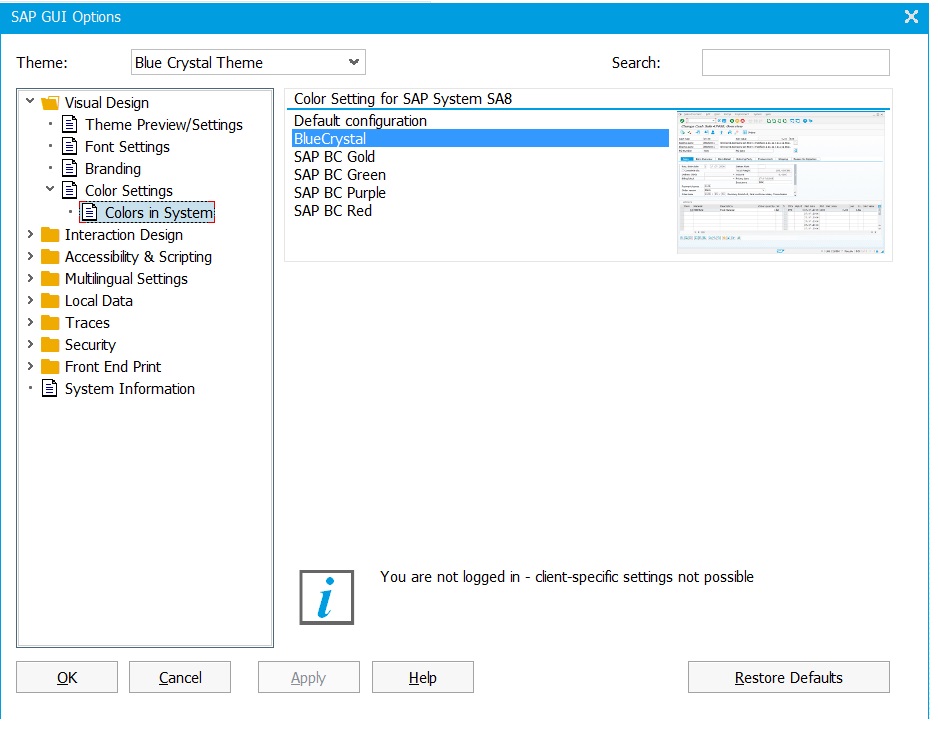Select Colors in System tree item

(159, 212)
